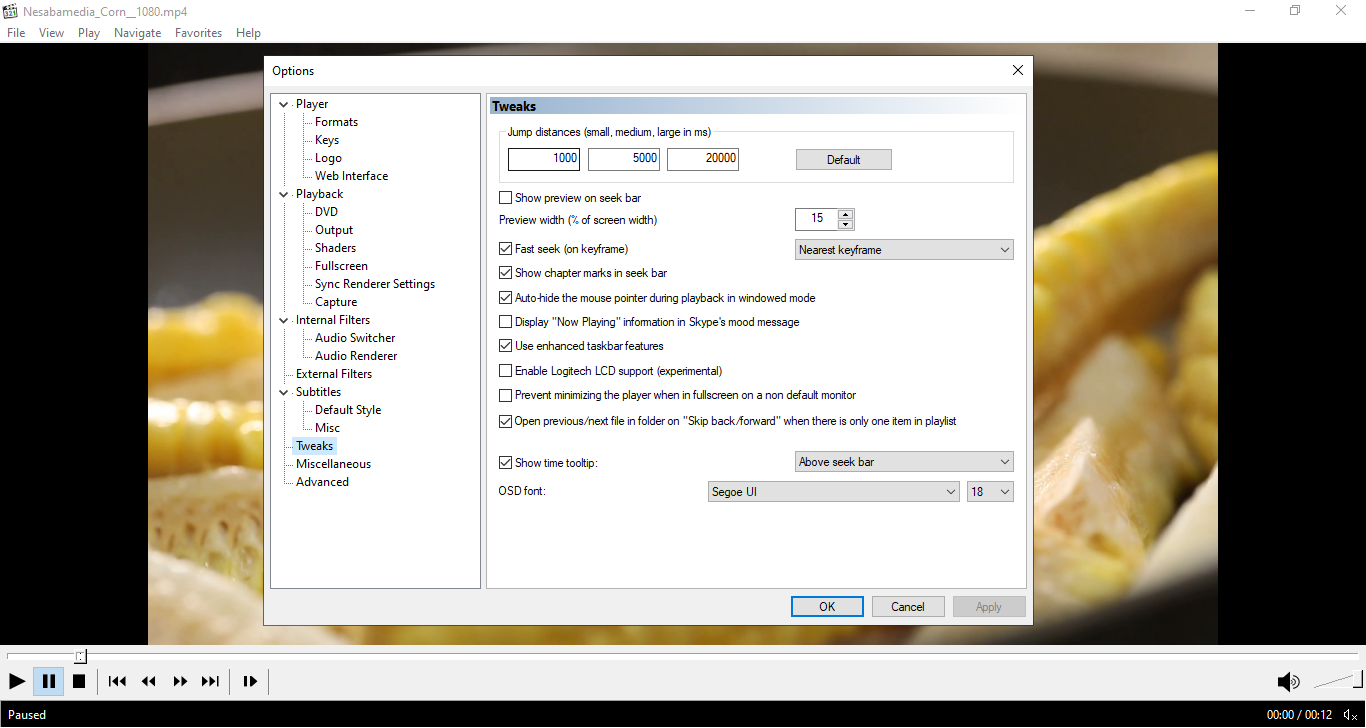Disable Use enhanced taskbar features checkbox
The height and width of the screenshot is (728, 1366).
coord(505,346)
